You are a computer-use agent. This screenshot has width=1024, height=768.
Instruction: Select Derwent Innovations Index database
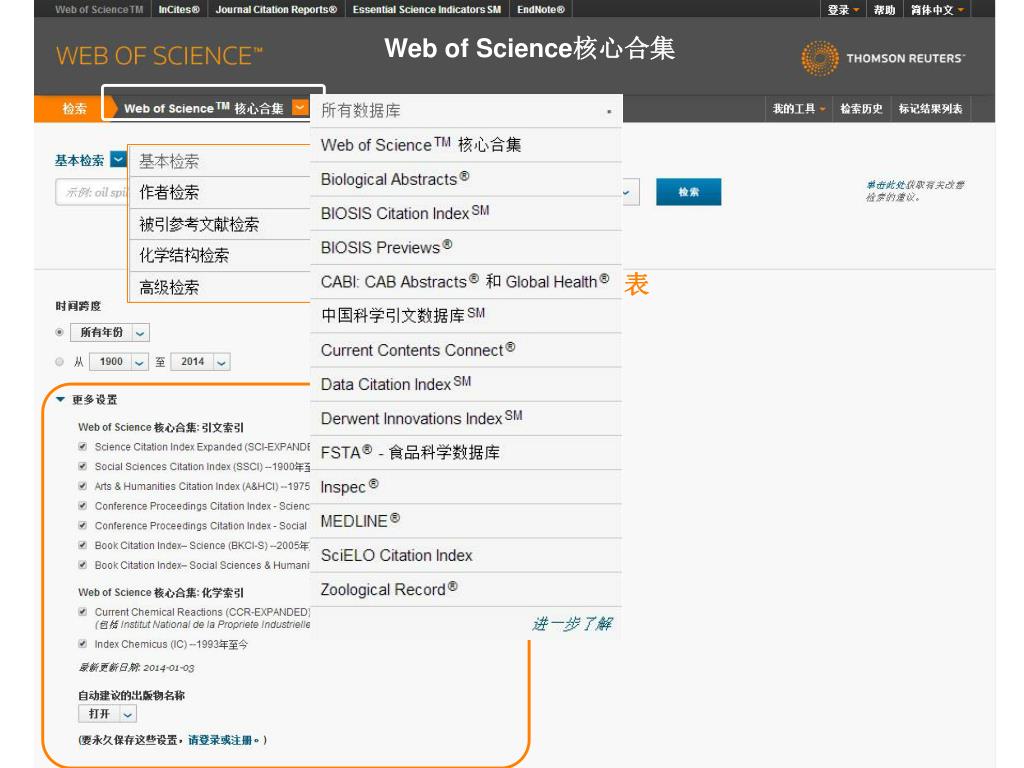tap(466, 418)
